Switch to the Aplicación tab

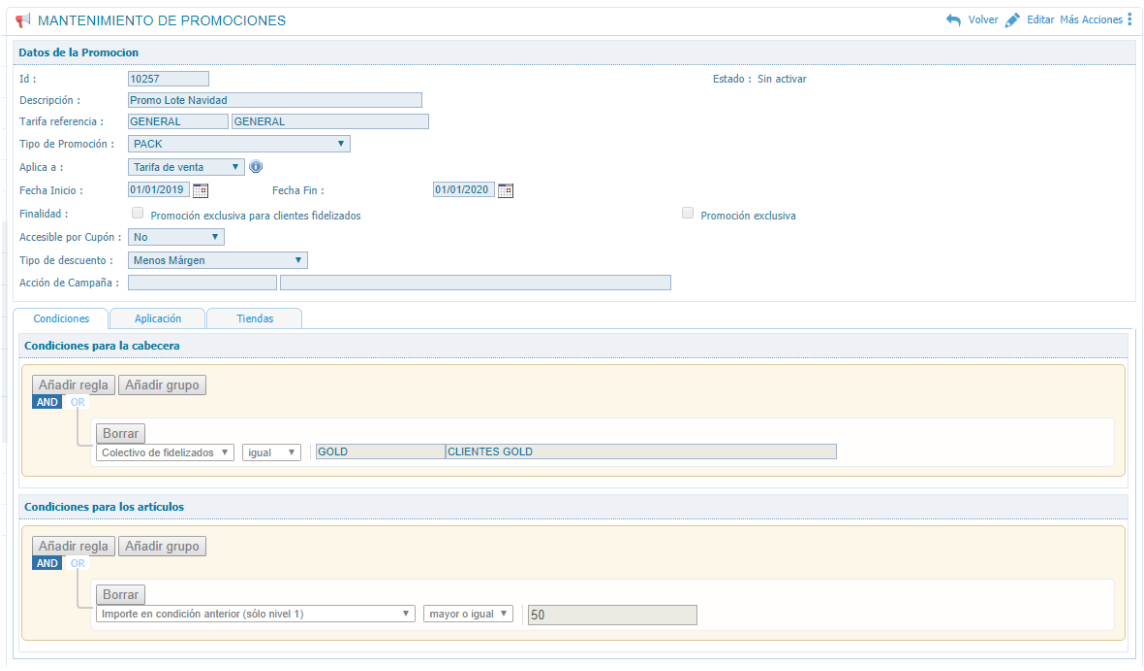[x=158, y=318]
